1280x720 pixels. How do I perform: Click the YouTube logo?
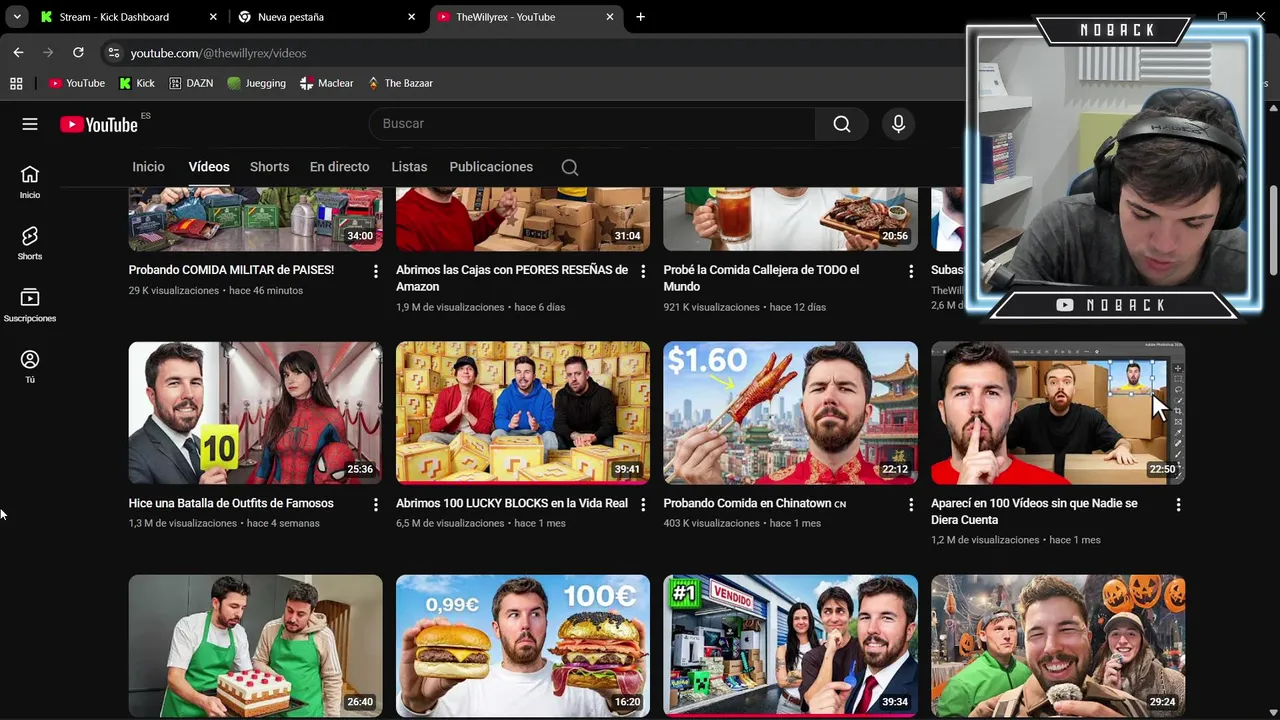(x=98, y=124)
